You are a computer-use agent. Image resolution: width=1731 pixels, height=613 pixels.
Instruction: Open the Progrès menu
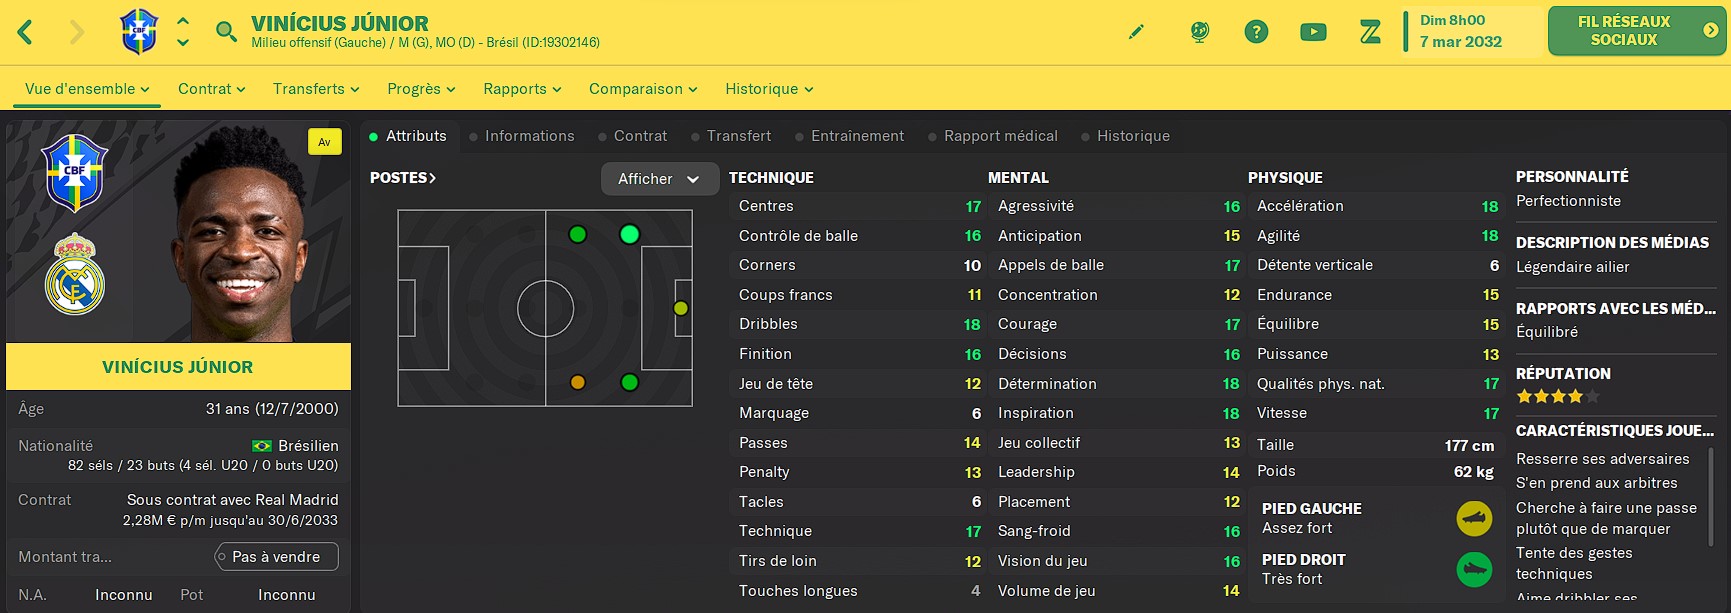pyautogui.click(x=421, y=89)
